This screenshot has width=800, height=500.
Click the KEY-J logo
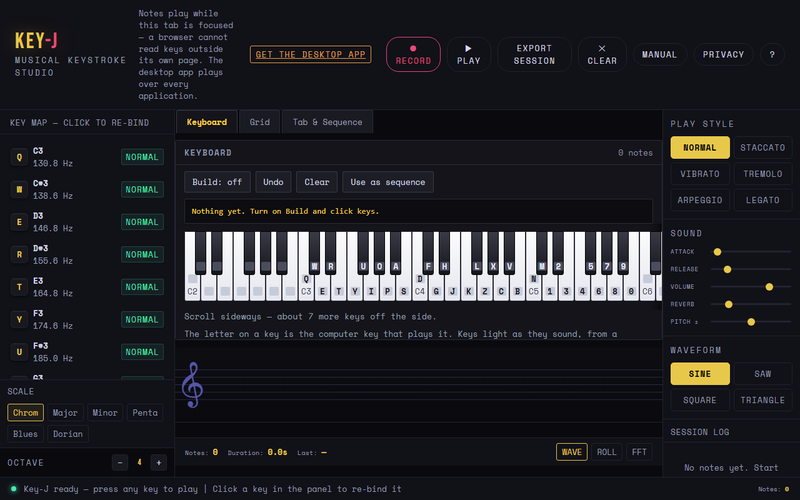pos(36,40)
